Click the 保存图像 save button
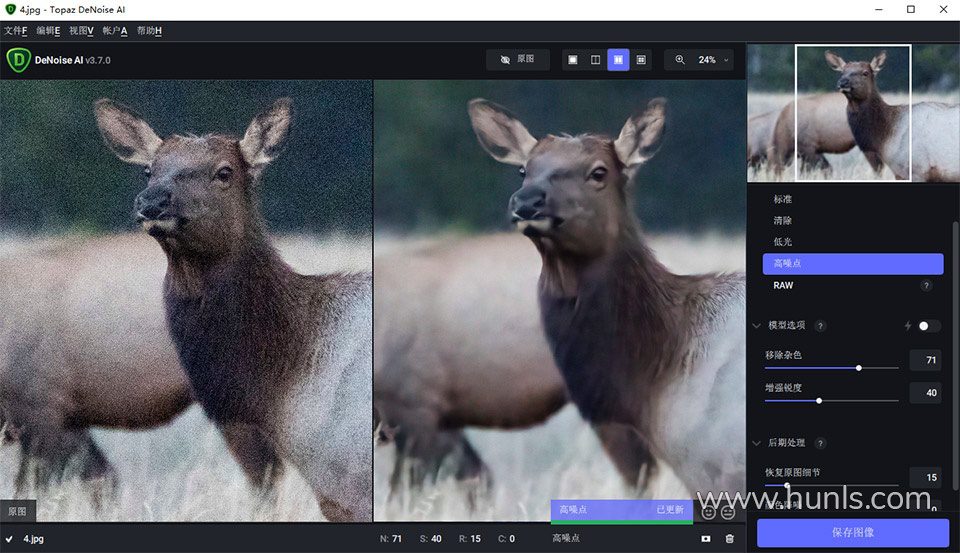 tap(852, 532)
